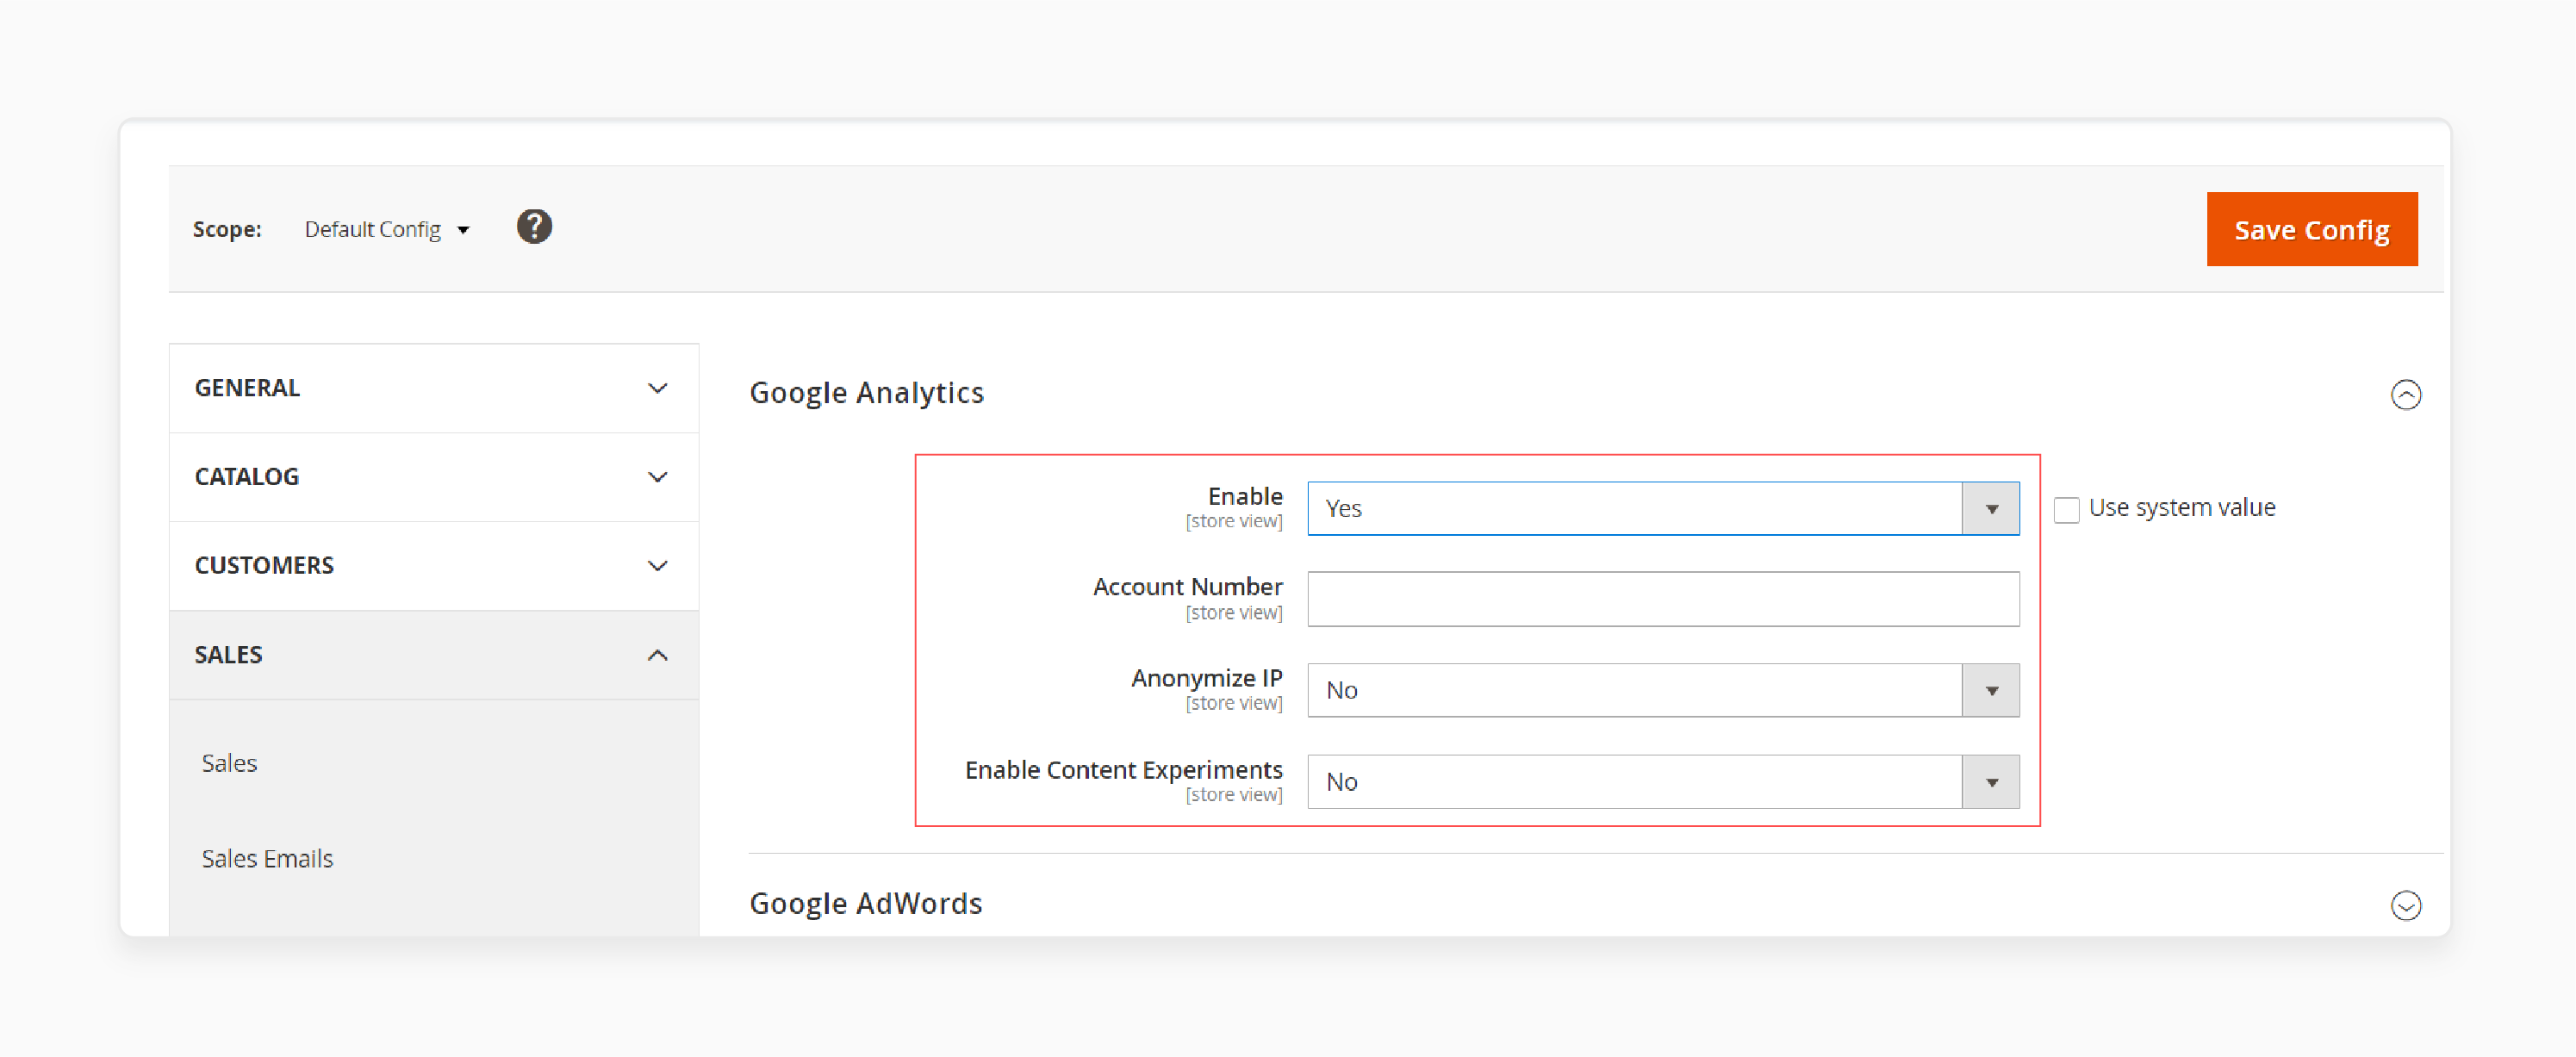Click the Google AdWords heading
Viewport: 2576px width, 1057px height.
(866, 903)
